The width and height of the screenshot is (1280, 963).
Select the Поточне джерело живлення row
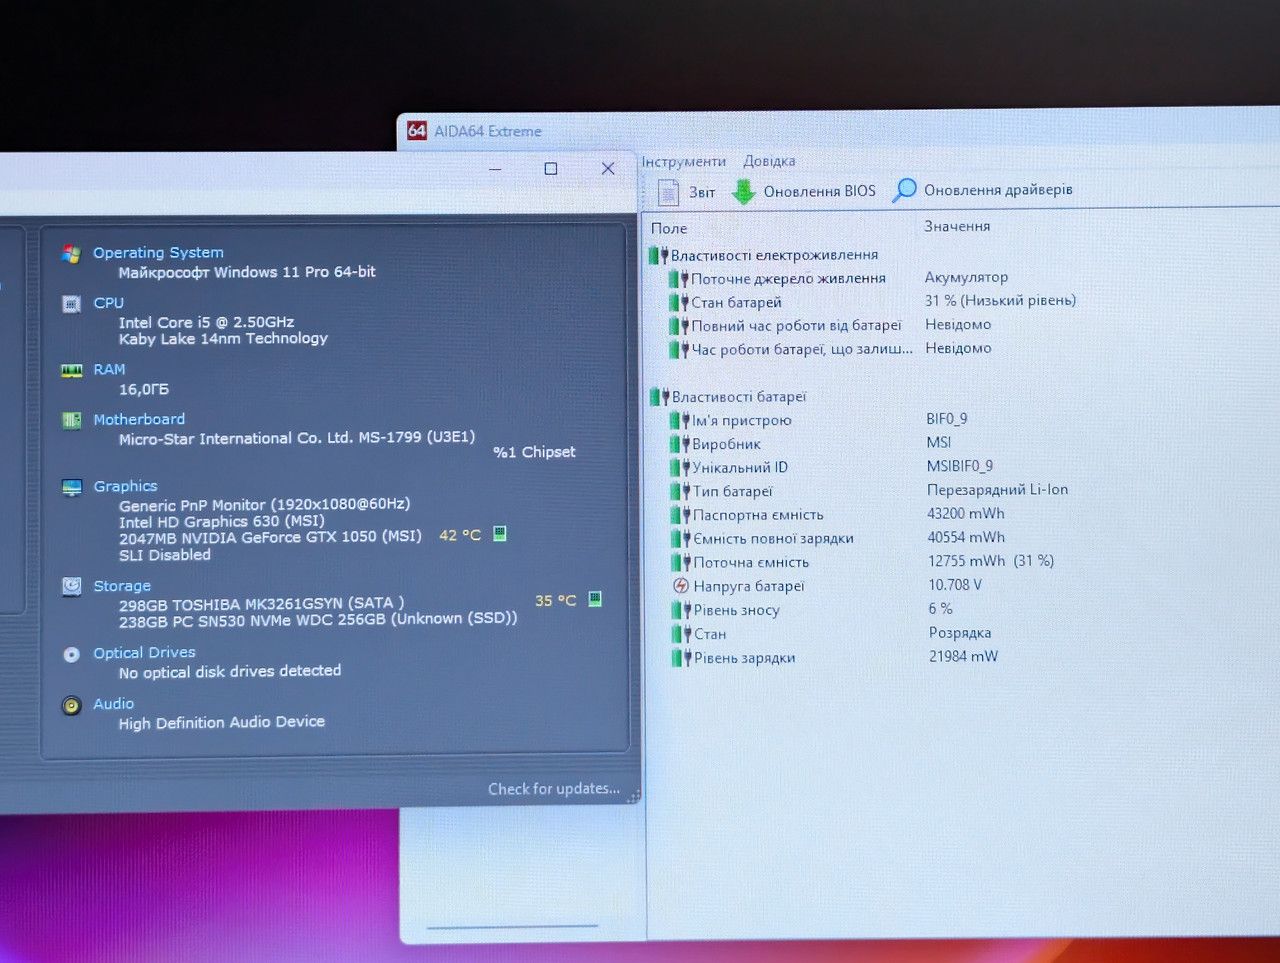(840, 278)
